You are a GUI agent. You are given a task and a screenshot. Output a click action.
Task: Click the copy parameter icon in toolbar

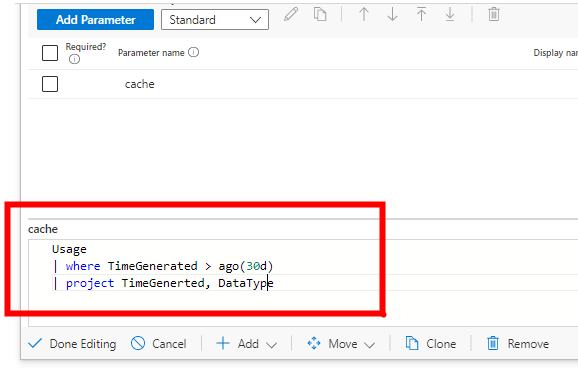click(x=320, y=14)
